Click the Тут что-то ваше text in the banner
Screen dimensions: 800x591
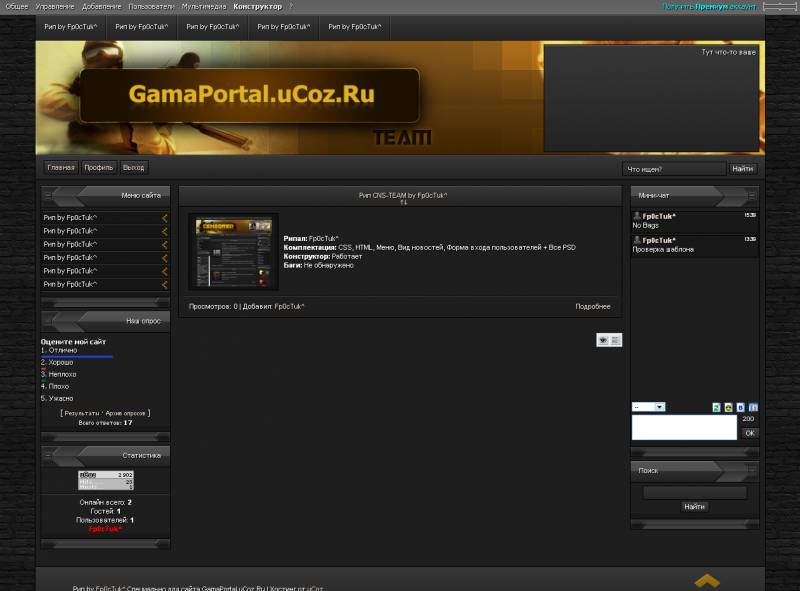pos(729,52)
